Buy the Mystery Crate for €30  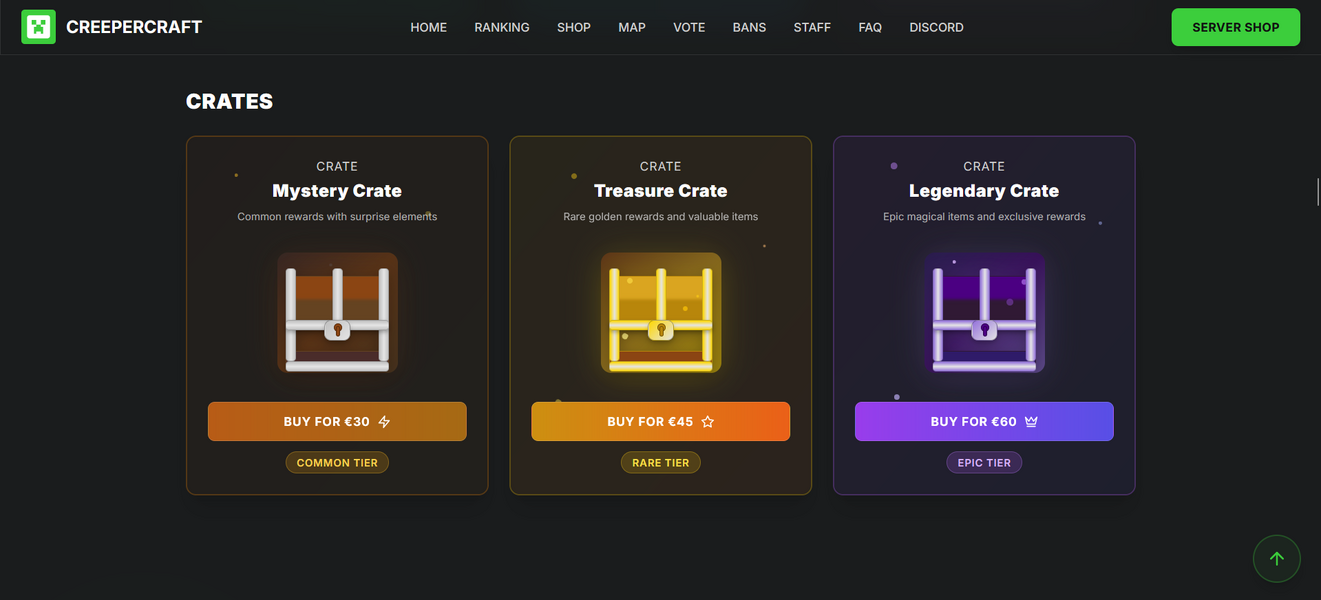pos(337,422)
